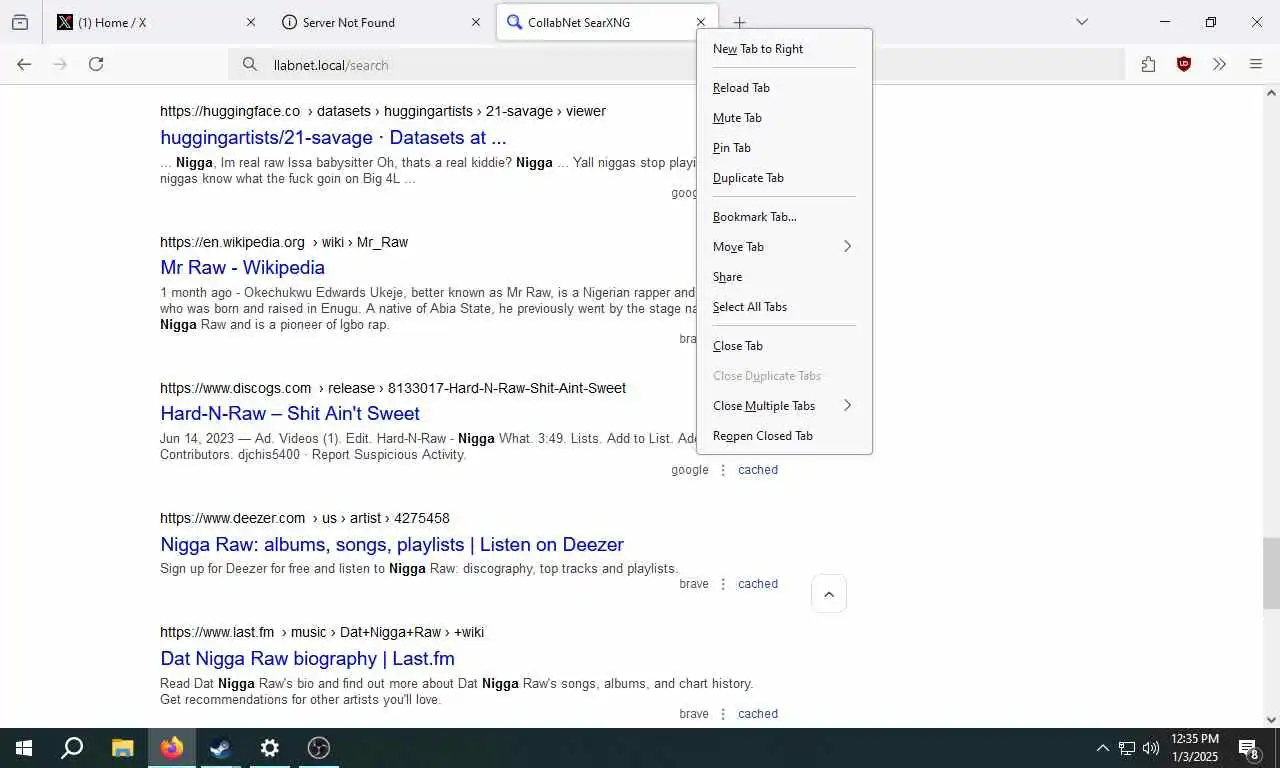The width and height of the screenshot is (1280, 768).
Task: Go back to the previous page
Action: click(24, 64)
